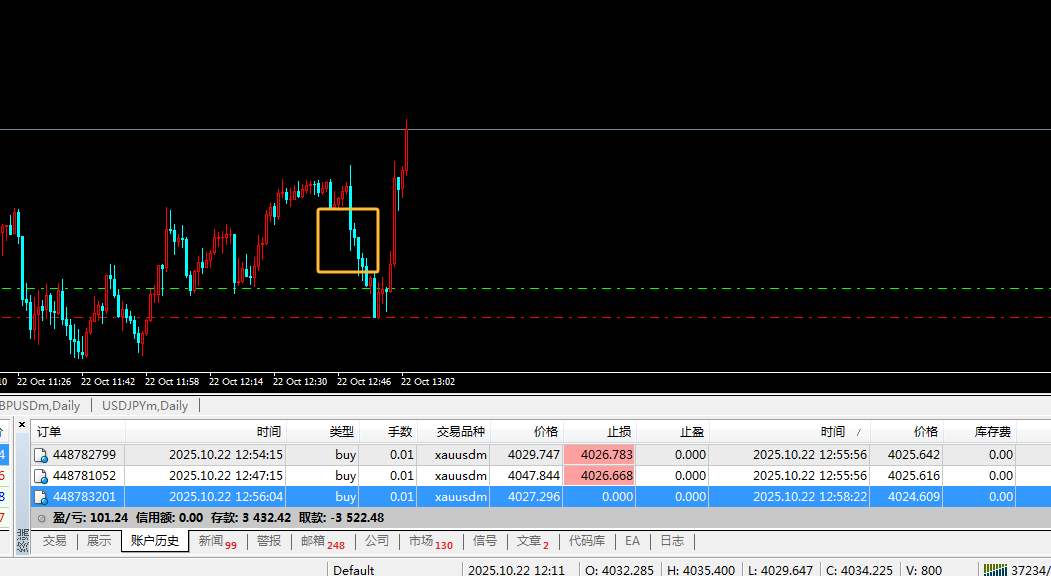Click the order icon beside ticket 448782799
This screenshot has height=576, width=1051.
point(42,455)
